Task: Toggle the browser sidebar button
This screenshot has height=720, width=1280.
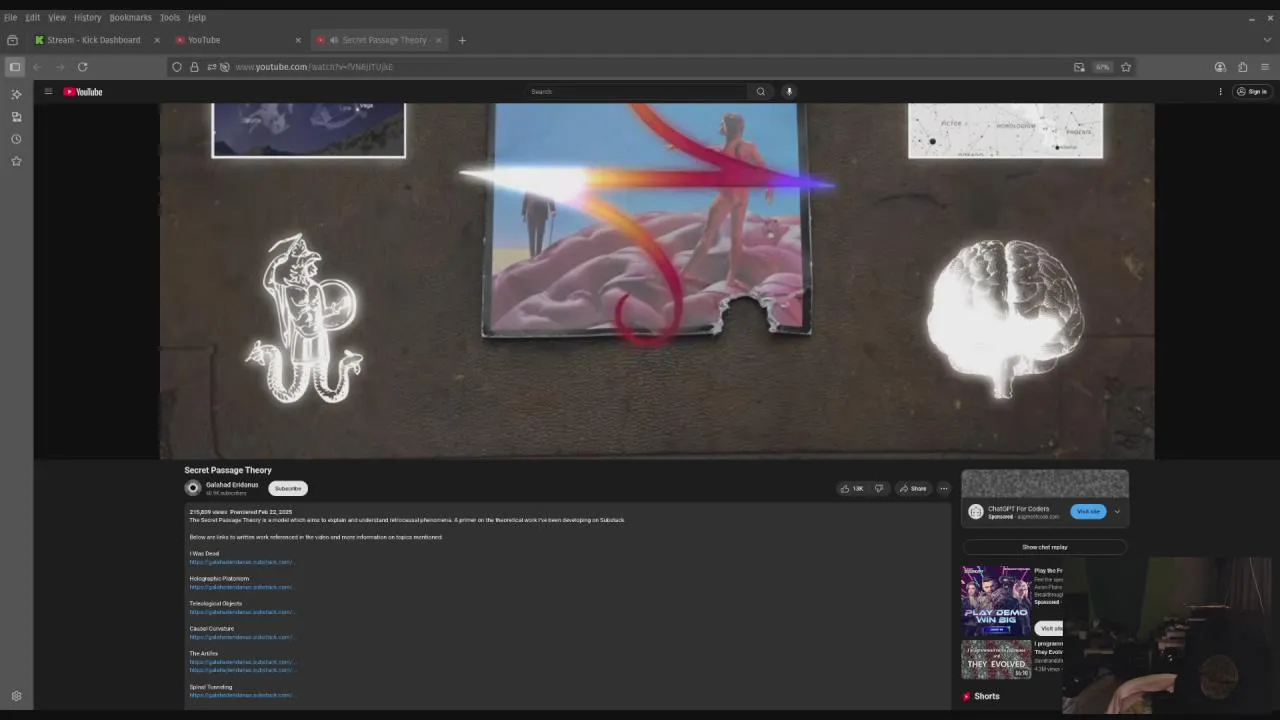Action: coord(15,67)
